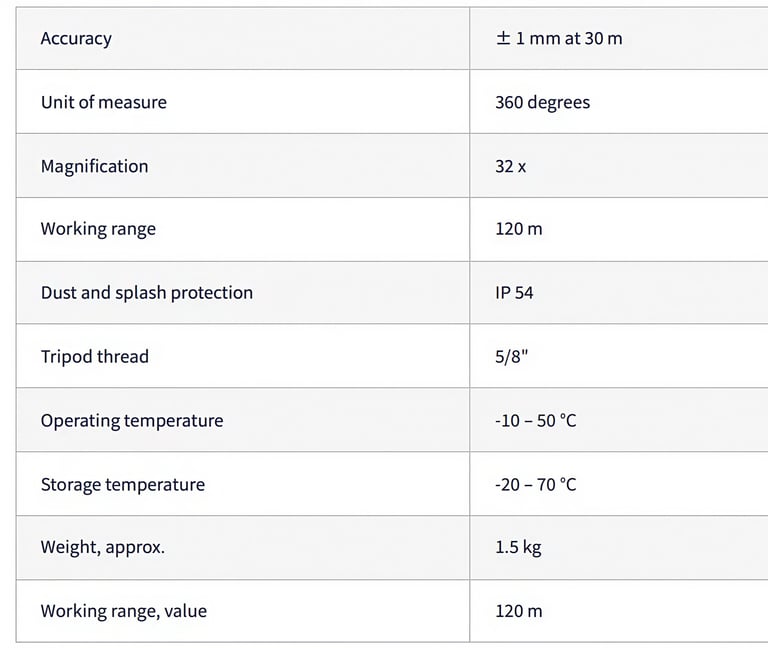
Task: Click the Magnification row label
Action: [95, 166]
